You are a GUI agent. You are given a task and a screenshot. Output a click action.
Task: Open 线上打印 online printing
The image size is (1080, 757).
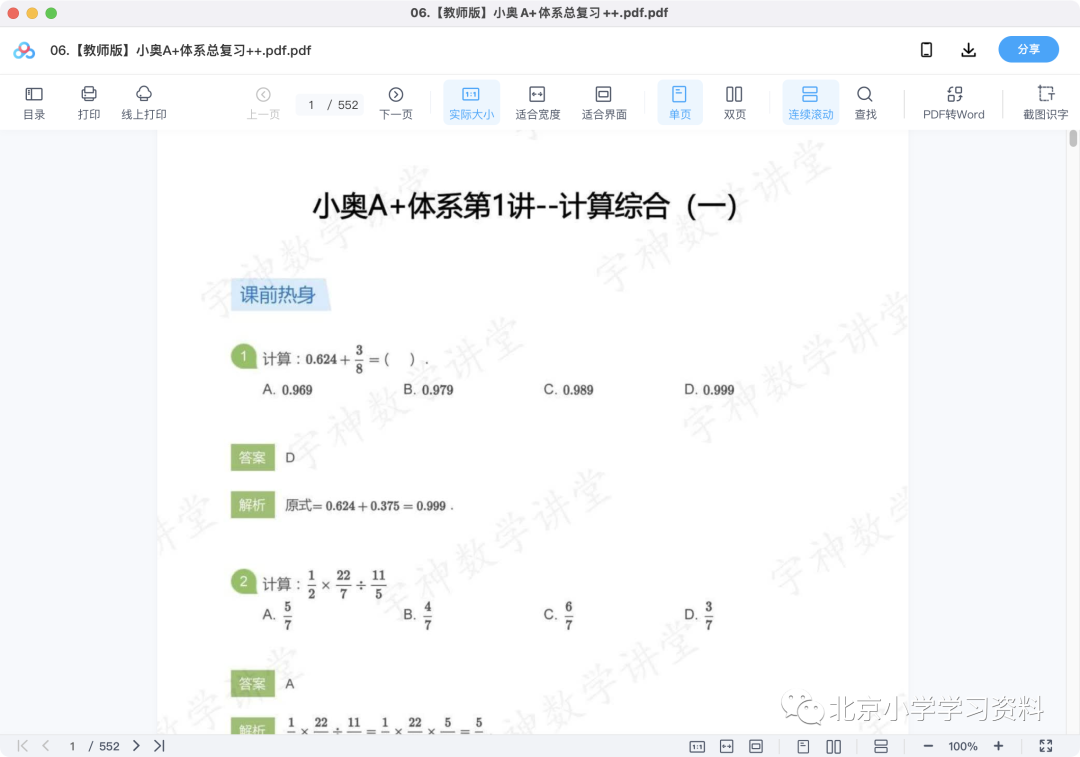click(x=144, y=103)
